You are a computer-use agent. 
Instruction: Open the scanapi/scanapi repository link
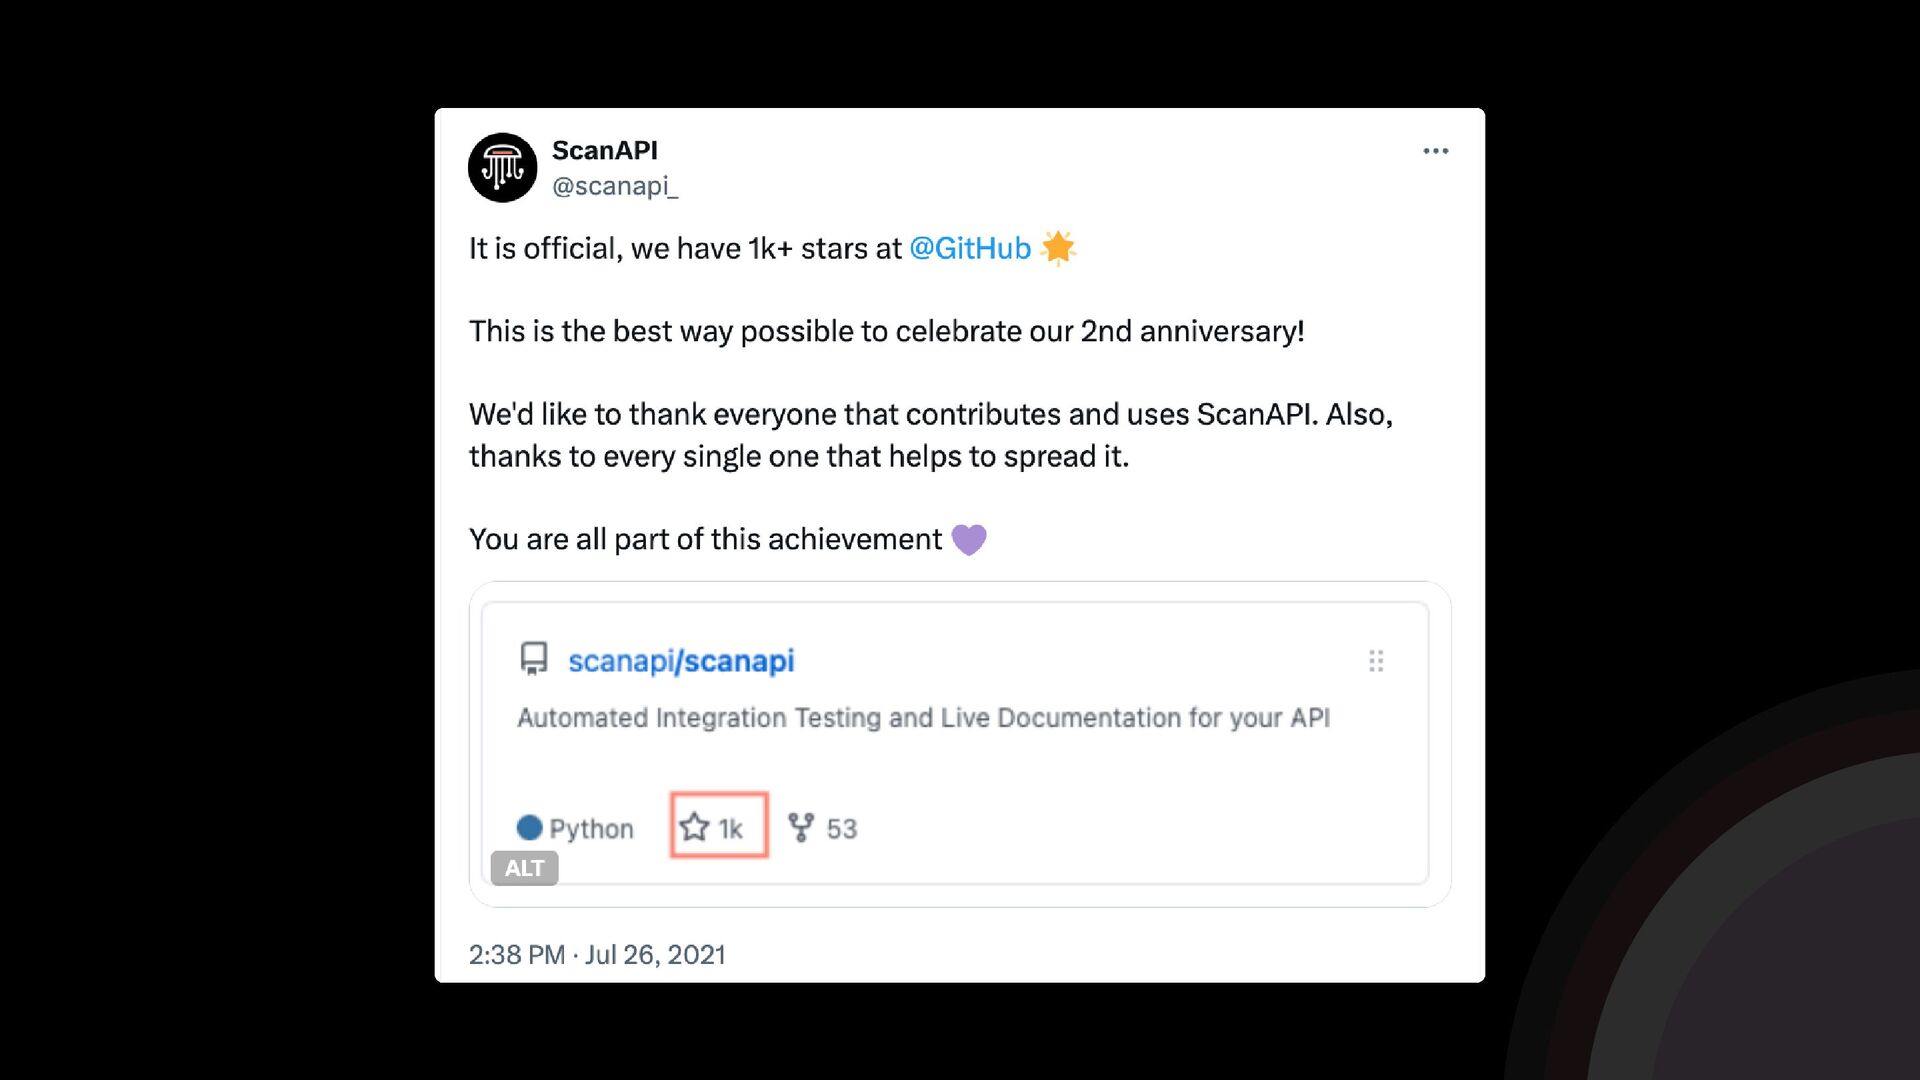(680, 661)
